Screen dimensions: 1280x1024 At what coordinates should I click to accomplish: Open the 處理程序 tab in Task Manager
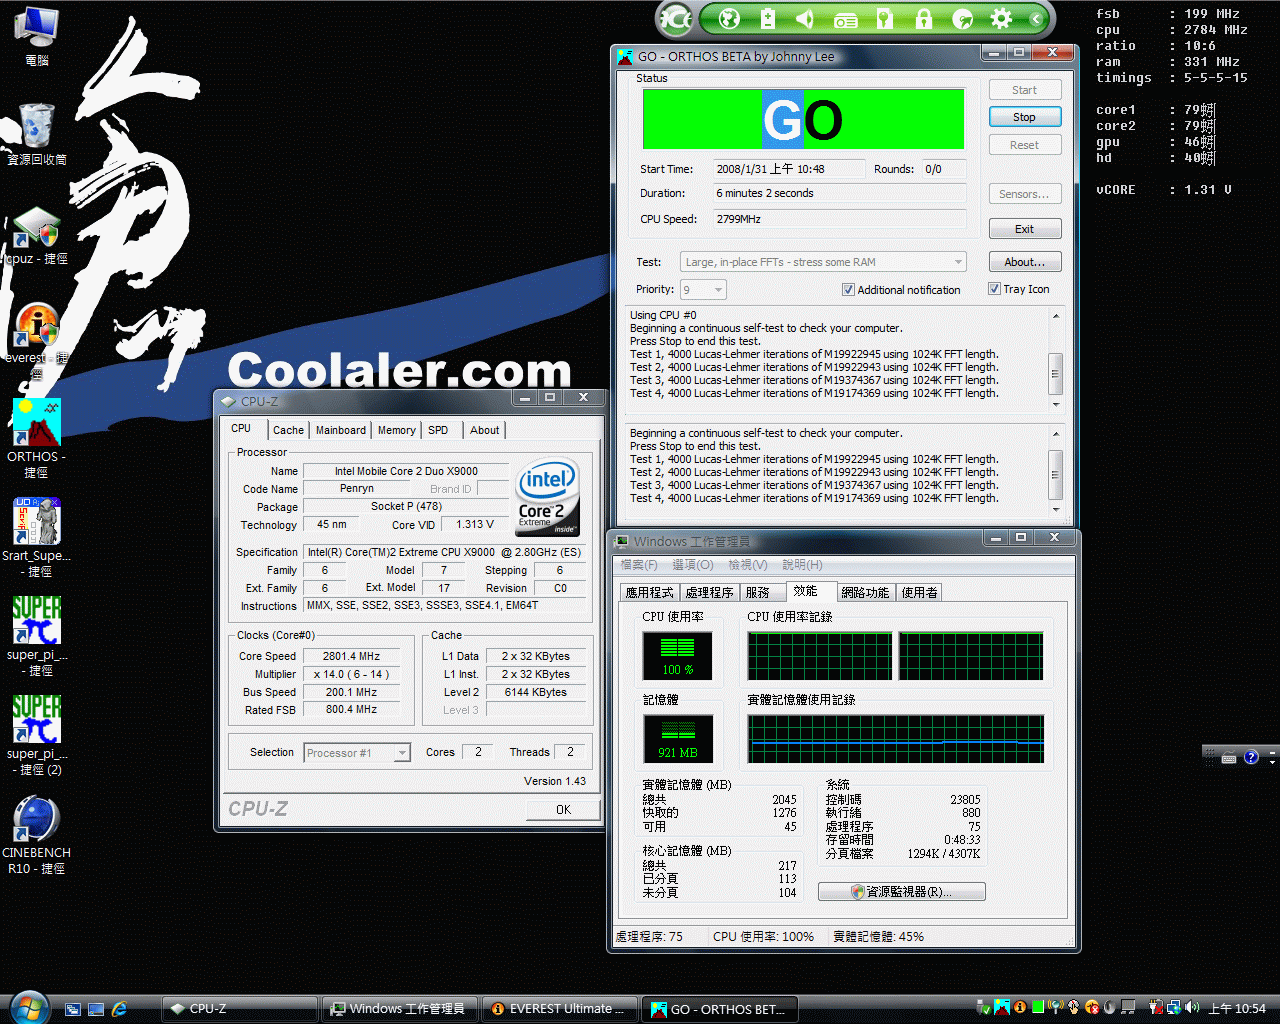(709, 593)
